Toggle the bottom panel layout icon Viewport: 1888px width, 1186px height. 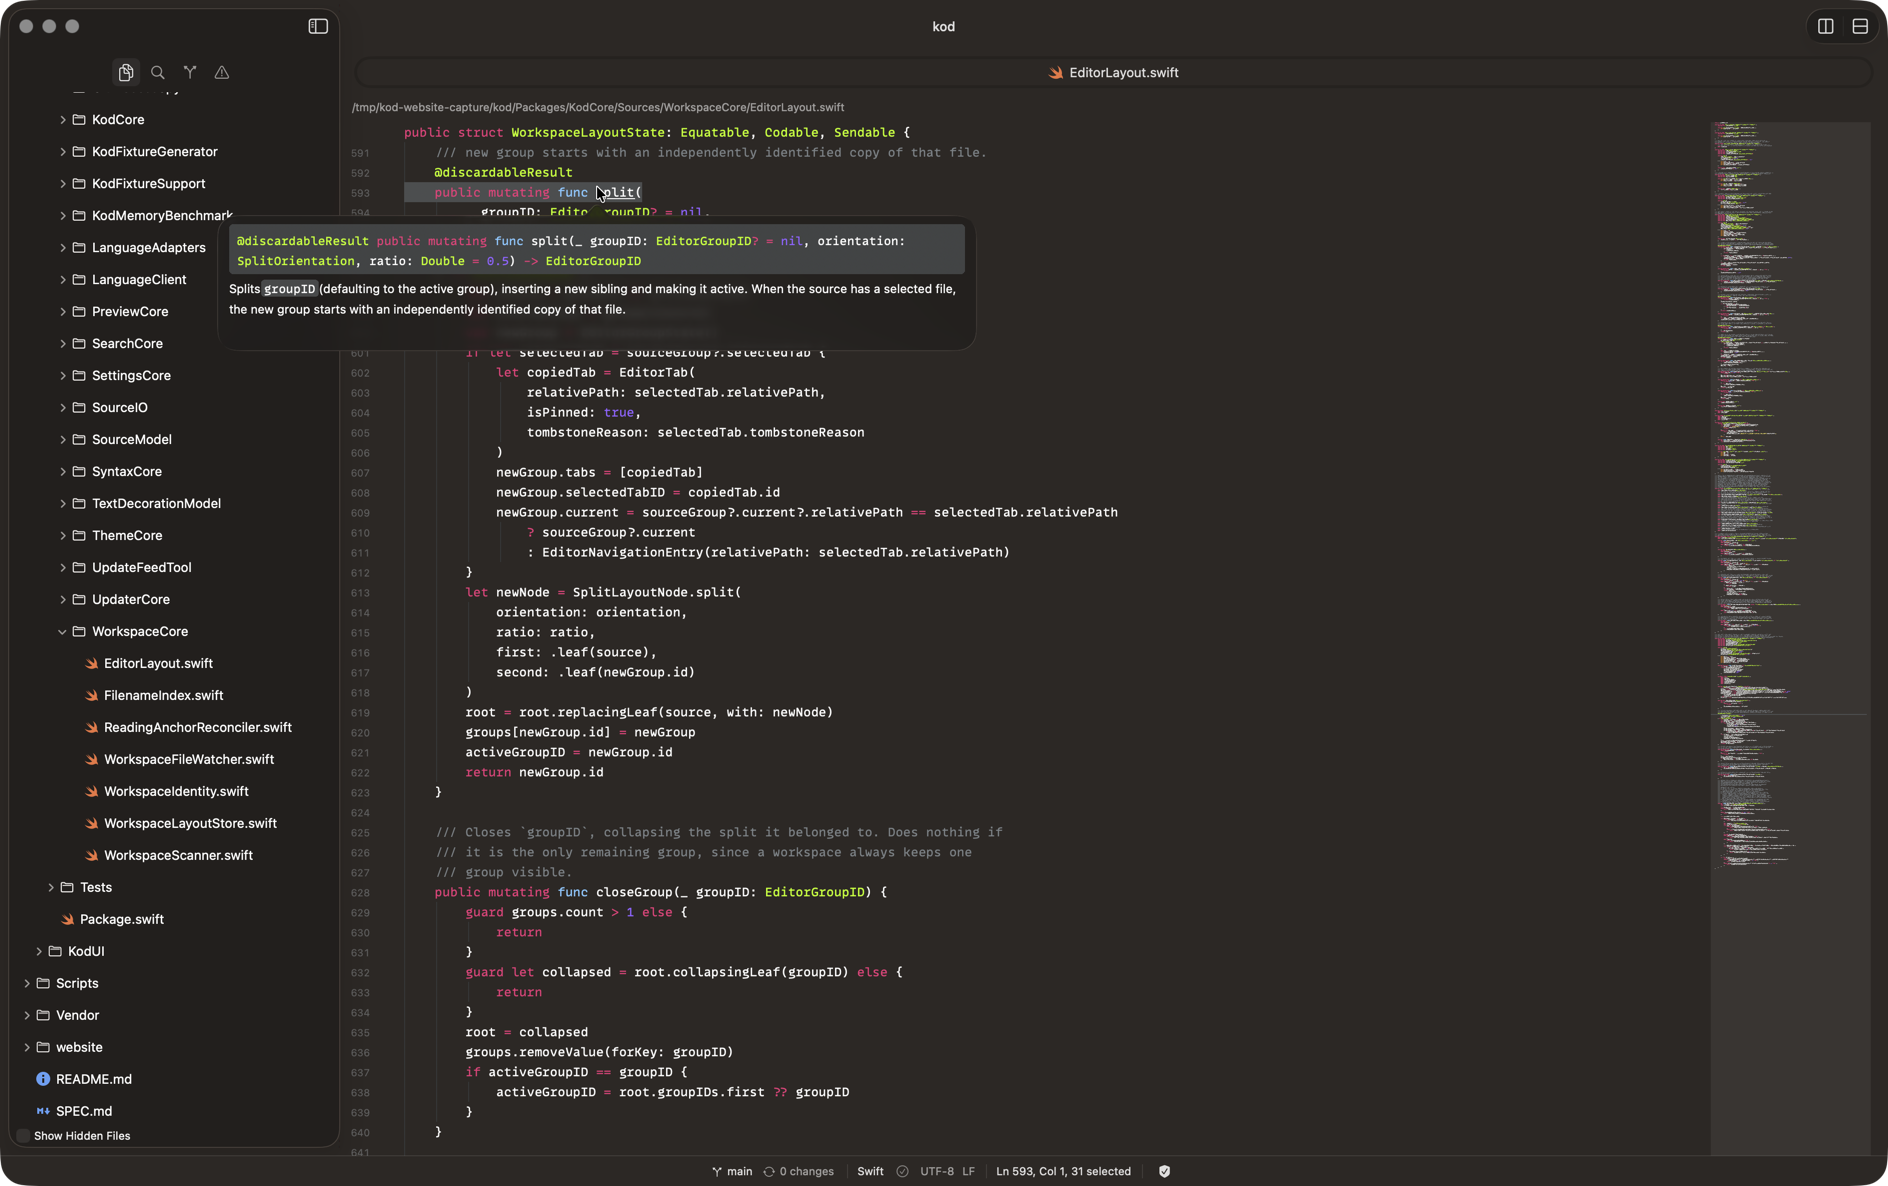click(1860, 27)
